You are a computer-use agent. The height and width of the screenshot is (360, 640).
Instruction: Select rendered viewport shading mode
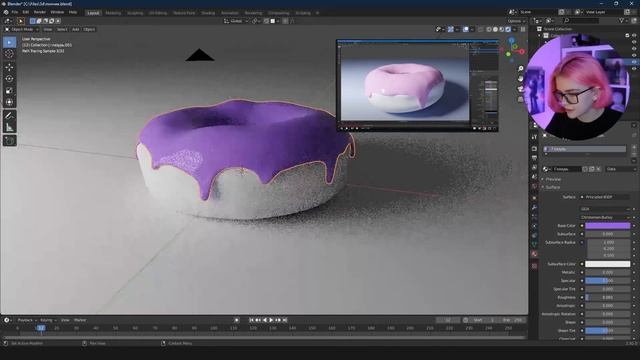pos(508,29)
